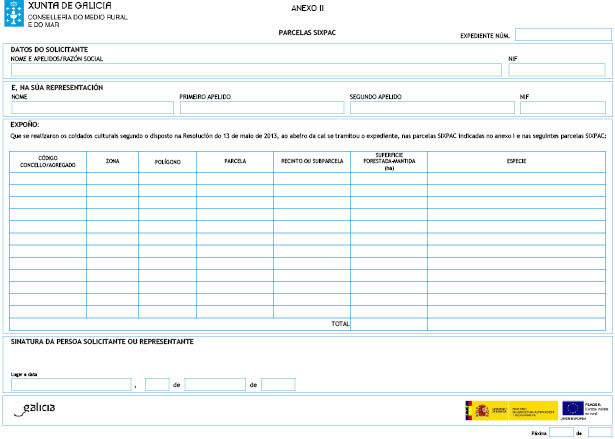Click the TOTAL superficie cell
This screenshot has height=439, width=615.
[388, 324]
